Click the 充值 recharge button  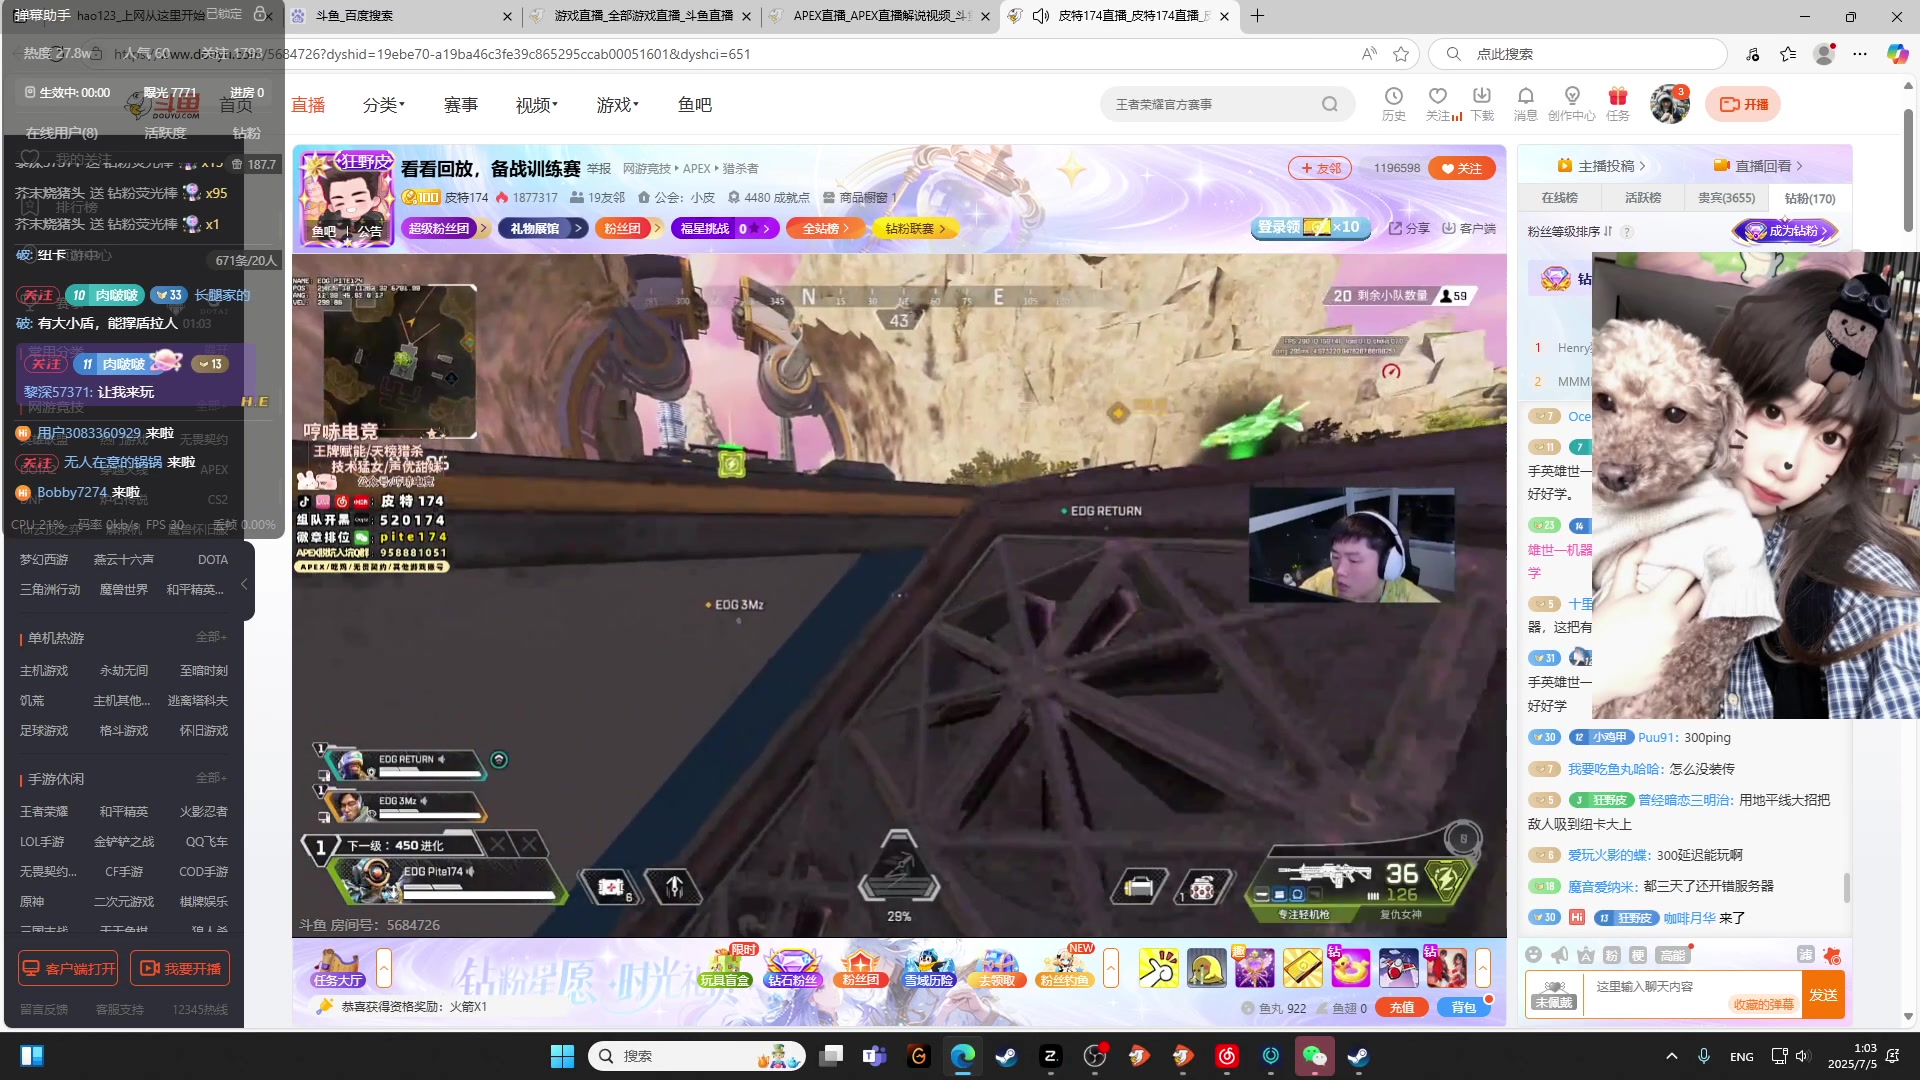[x=1401, y=1007]
